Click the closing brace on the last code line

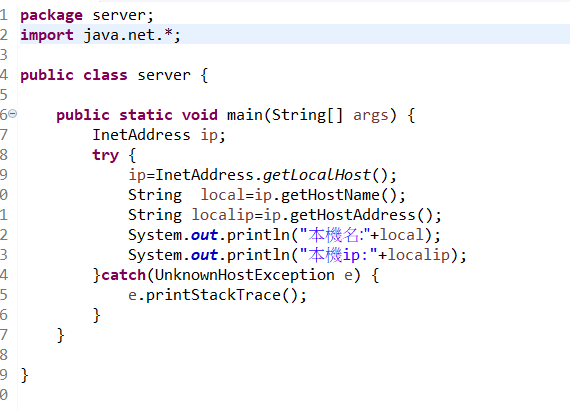click(25, 375)
